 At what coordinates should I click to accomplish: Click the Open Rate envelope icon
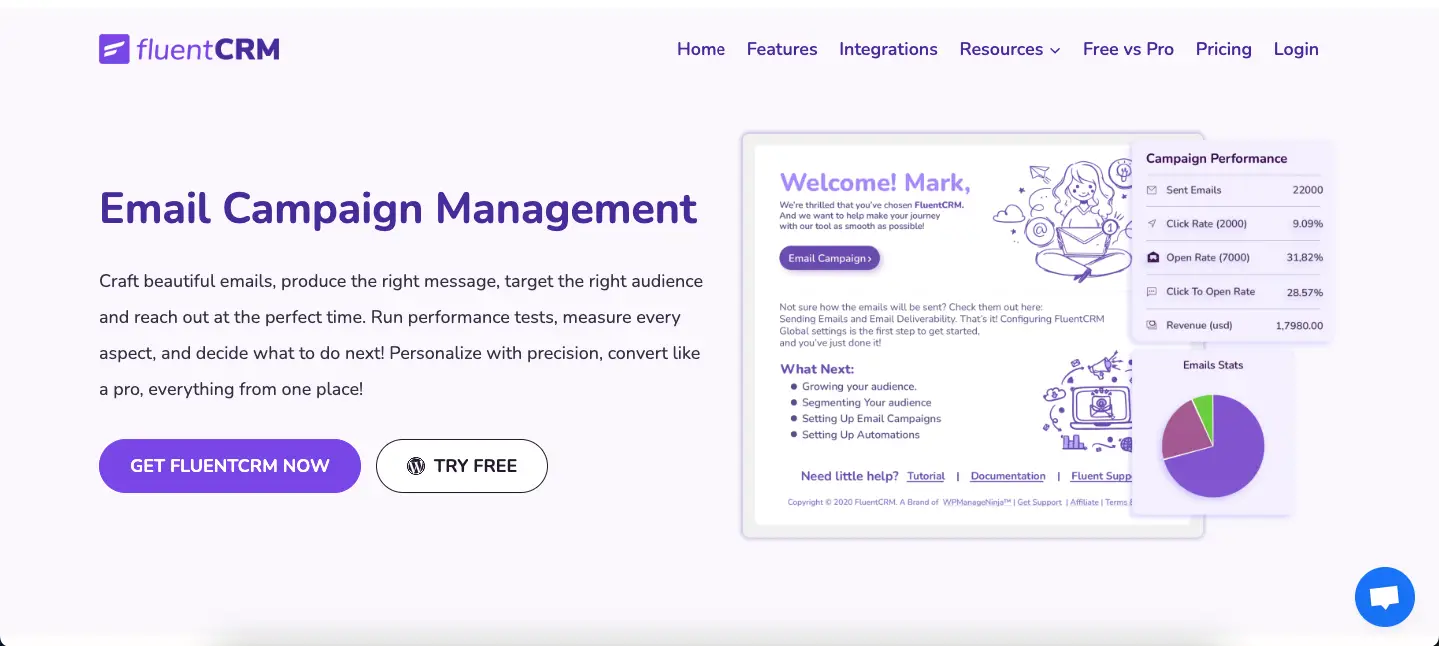point(1152,258)
